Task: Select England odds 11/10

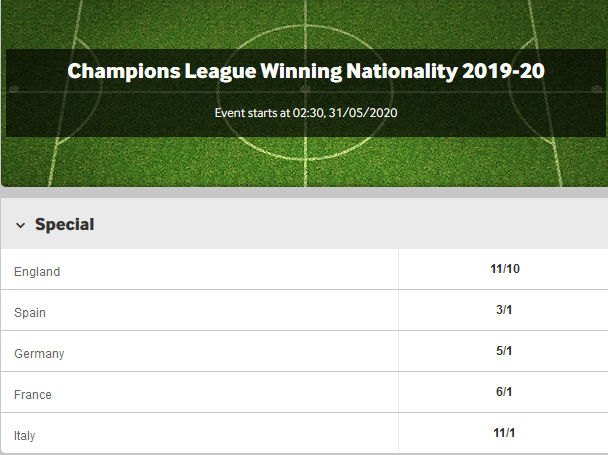Action: click(504, 269)
